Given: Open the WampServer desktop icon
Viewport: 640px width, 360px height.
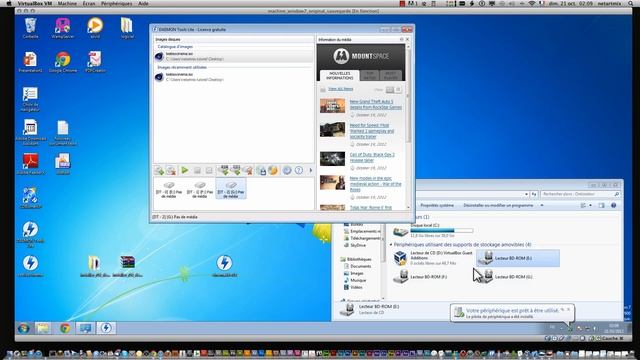Looking at the screenshot, I should (62, 28).
